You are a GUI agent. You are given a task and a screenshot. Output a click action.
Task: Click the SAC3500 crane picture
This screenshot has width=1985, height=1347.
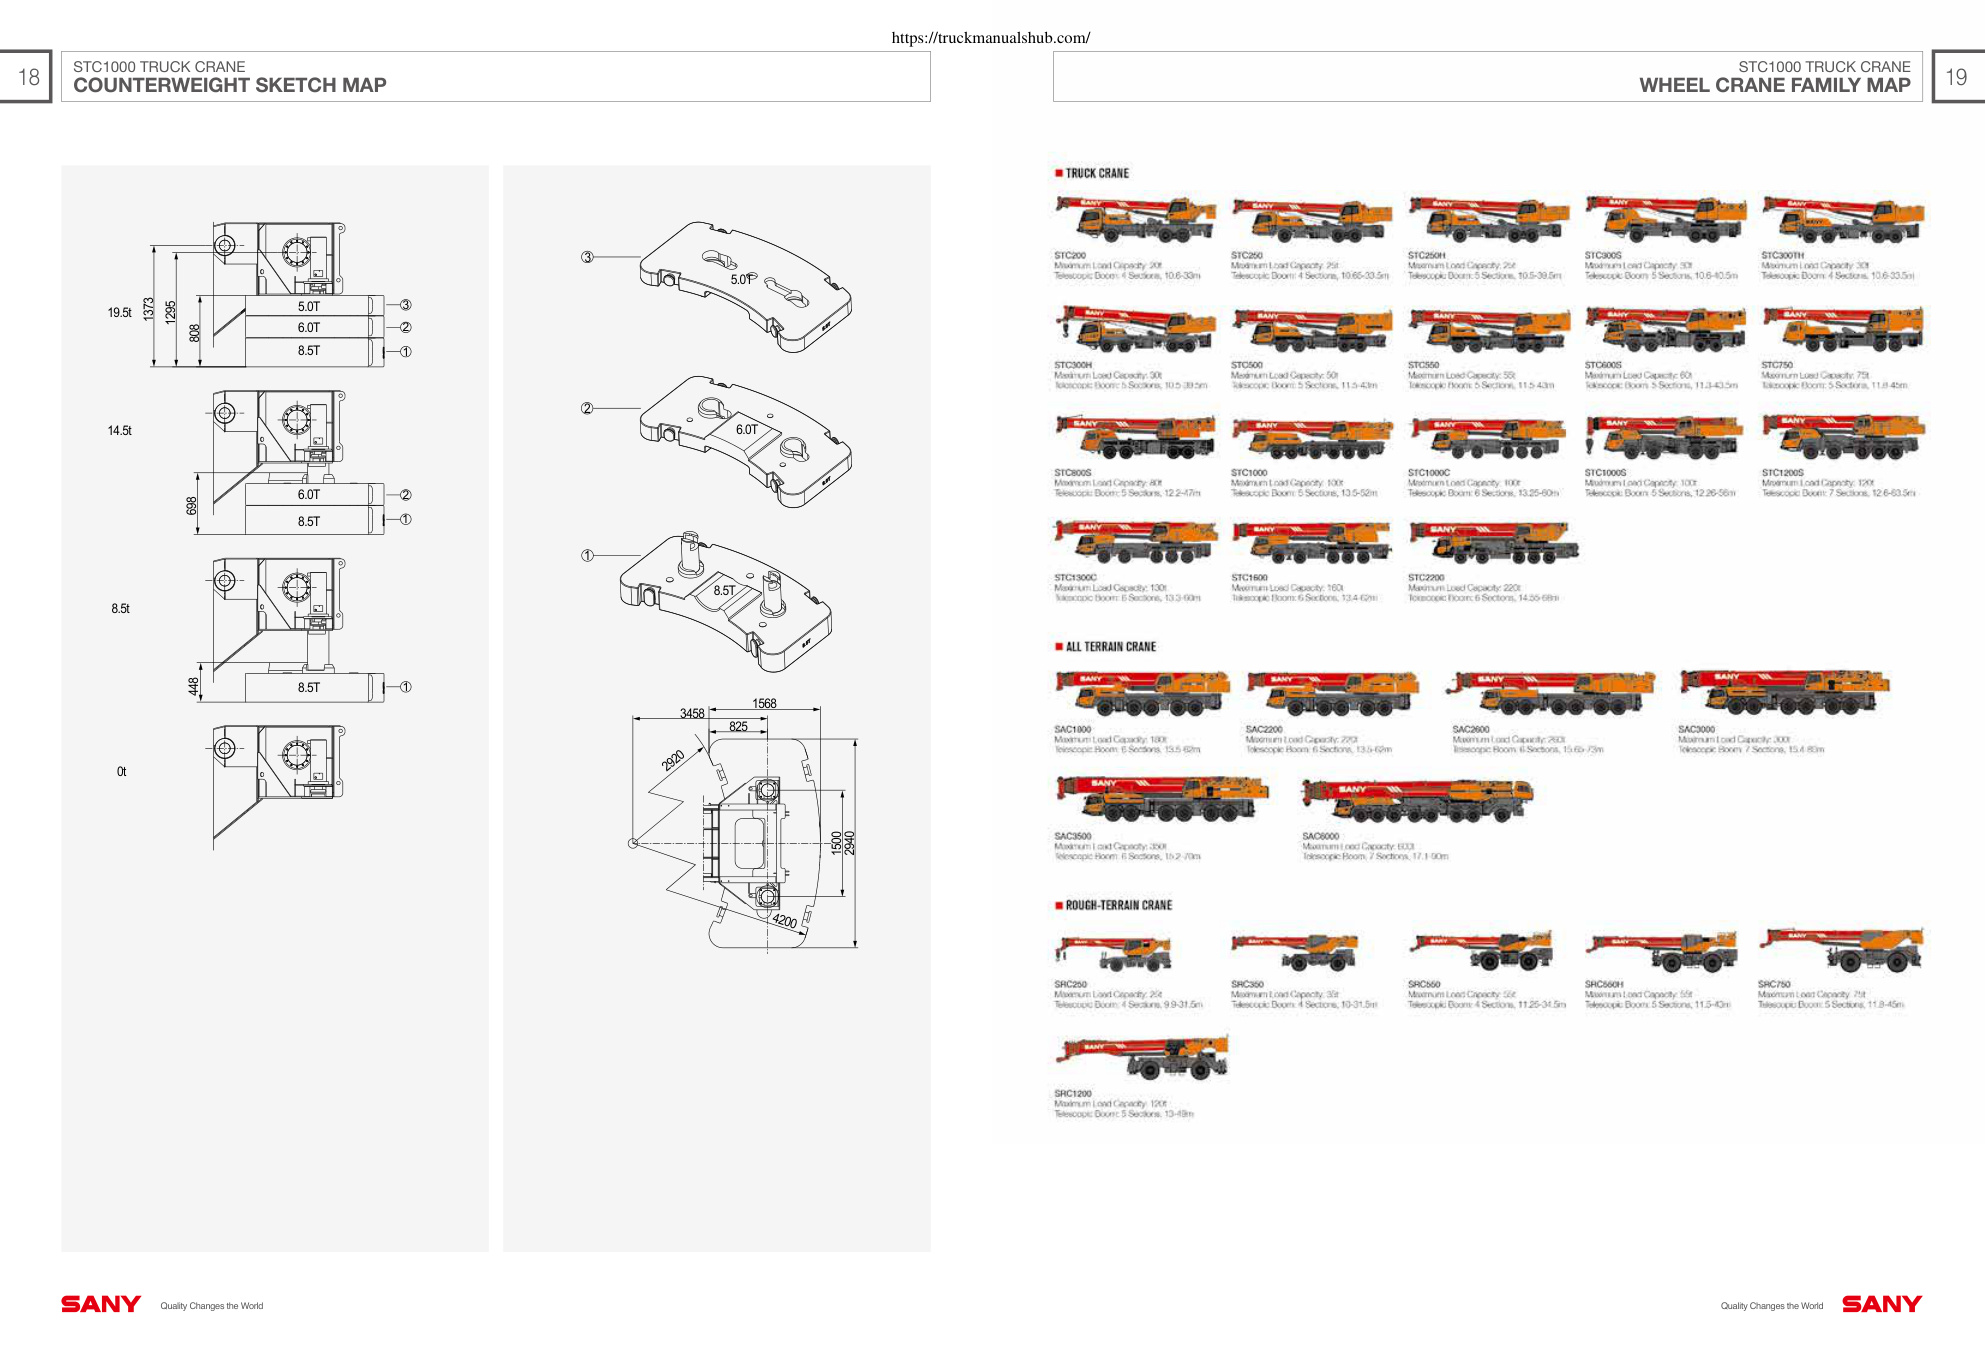1163,799
